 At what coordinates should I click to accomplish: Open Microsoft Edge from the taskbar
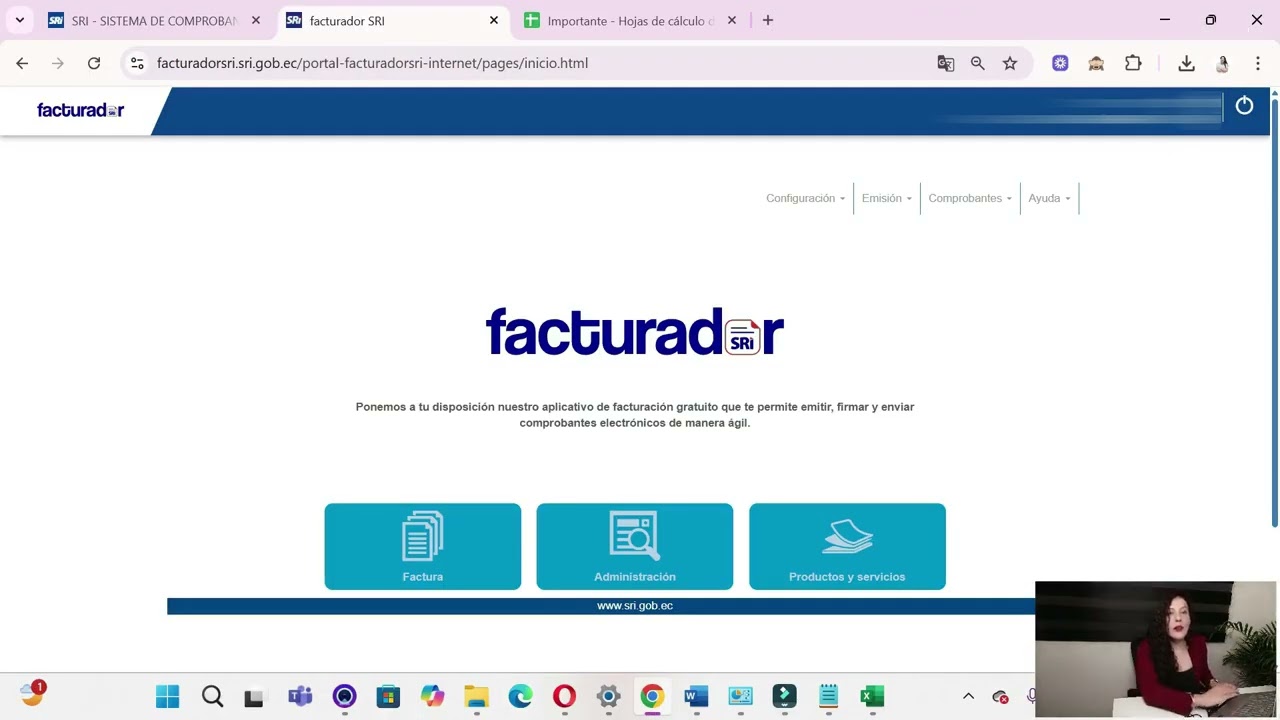pos(520,696)
